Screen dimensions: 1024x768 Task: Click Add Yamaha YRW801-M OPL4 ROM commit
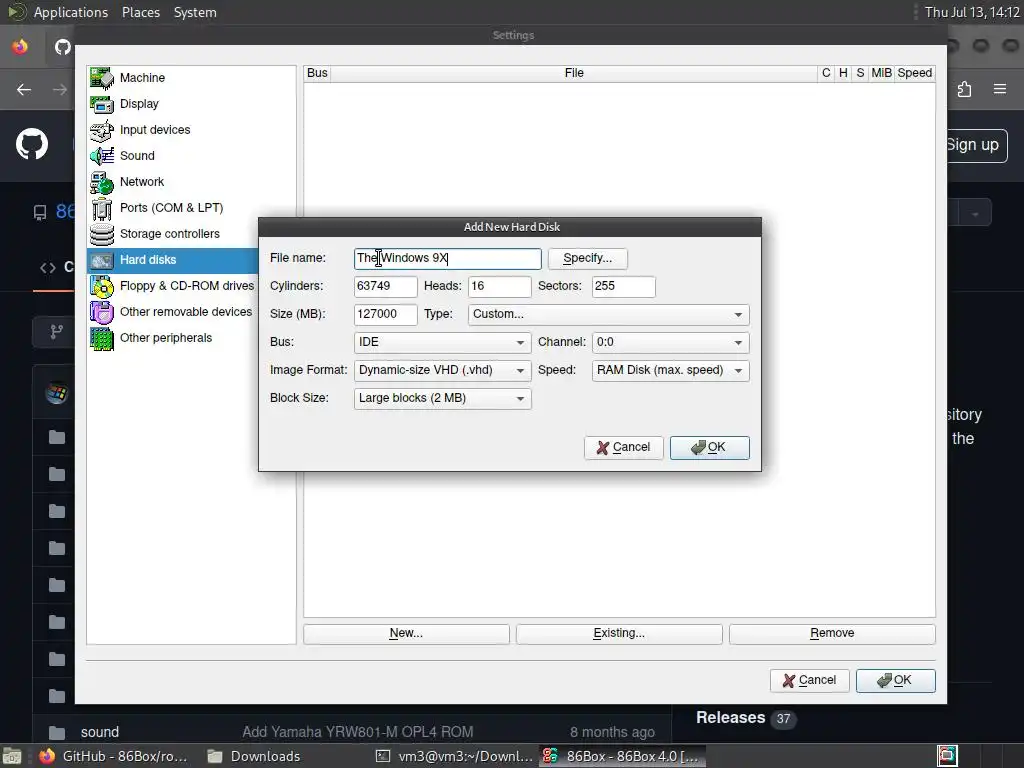click(358, 732)
